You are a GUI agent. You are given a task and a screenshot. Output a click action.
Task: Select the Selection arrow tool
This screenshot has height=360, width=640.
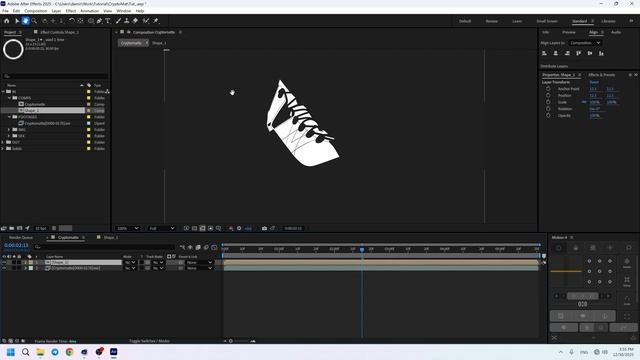click(x=17, y=21)
